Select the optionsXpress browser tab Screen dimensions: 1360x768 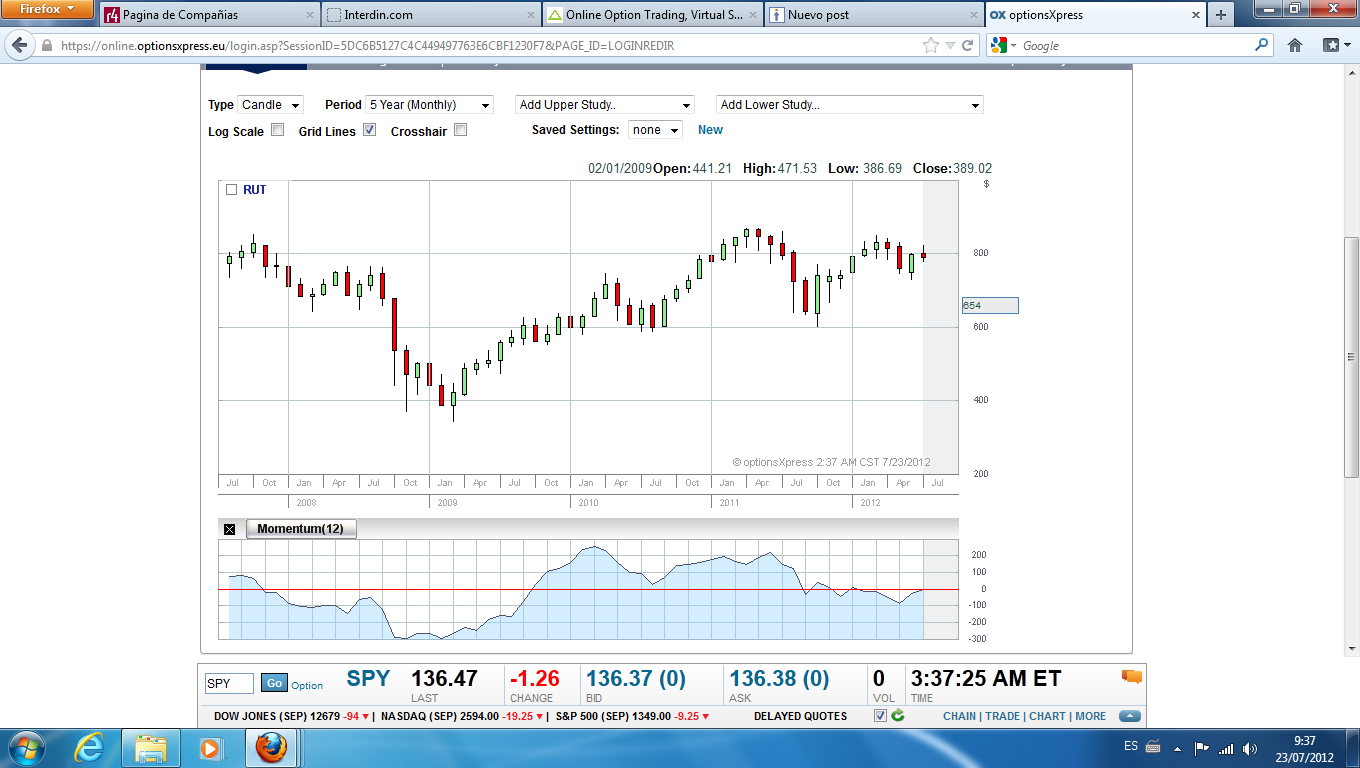click(x=1095, y=15)
